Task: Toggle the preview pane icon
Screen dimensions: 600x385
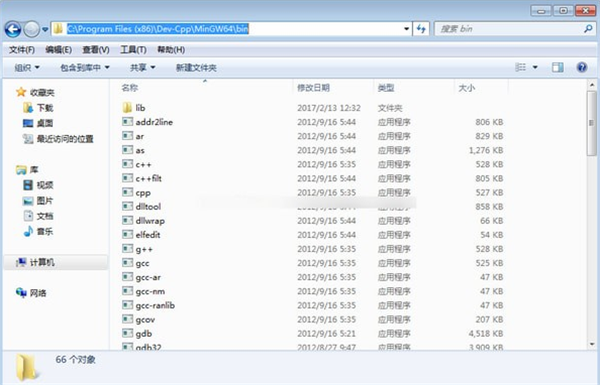Action: [x=558, y=67]
